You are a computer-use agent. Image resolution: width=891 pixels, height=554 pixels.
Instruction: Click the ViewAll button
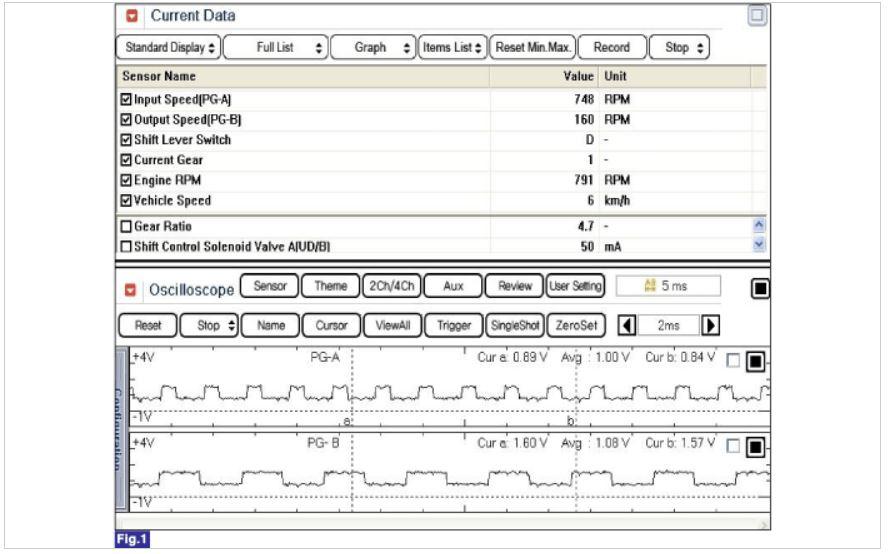(x=393, y=326)
